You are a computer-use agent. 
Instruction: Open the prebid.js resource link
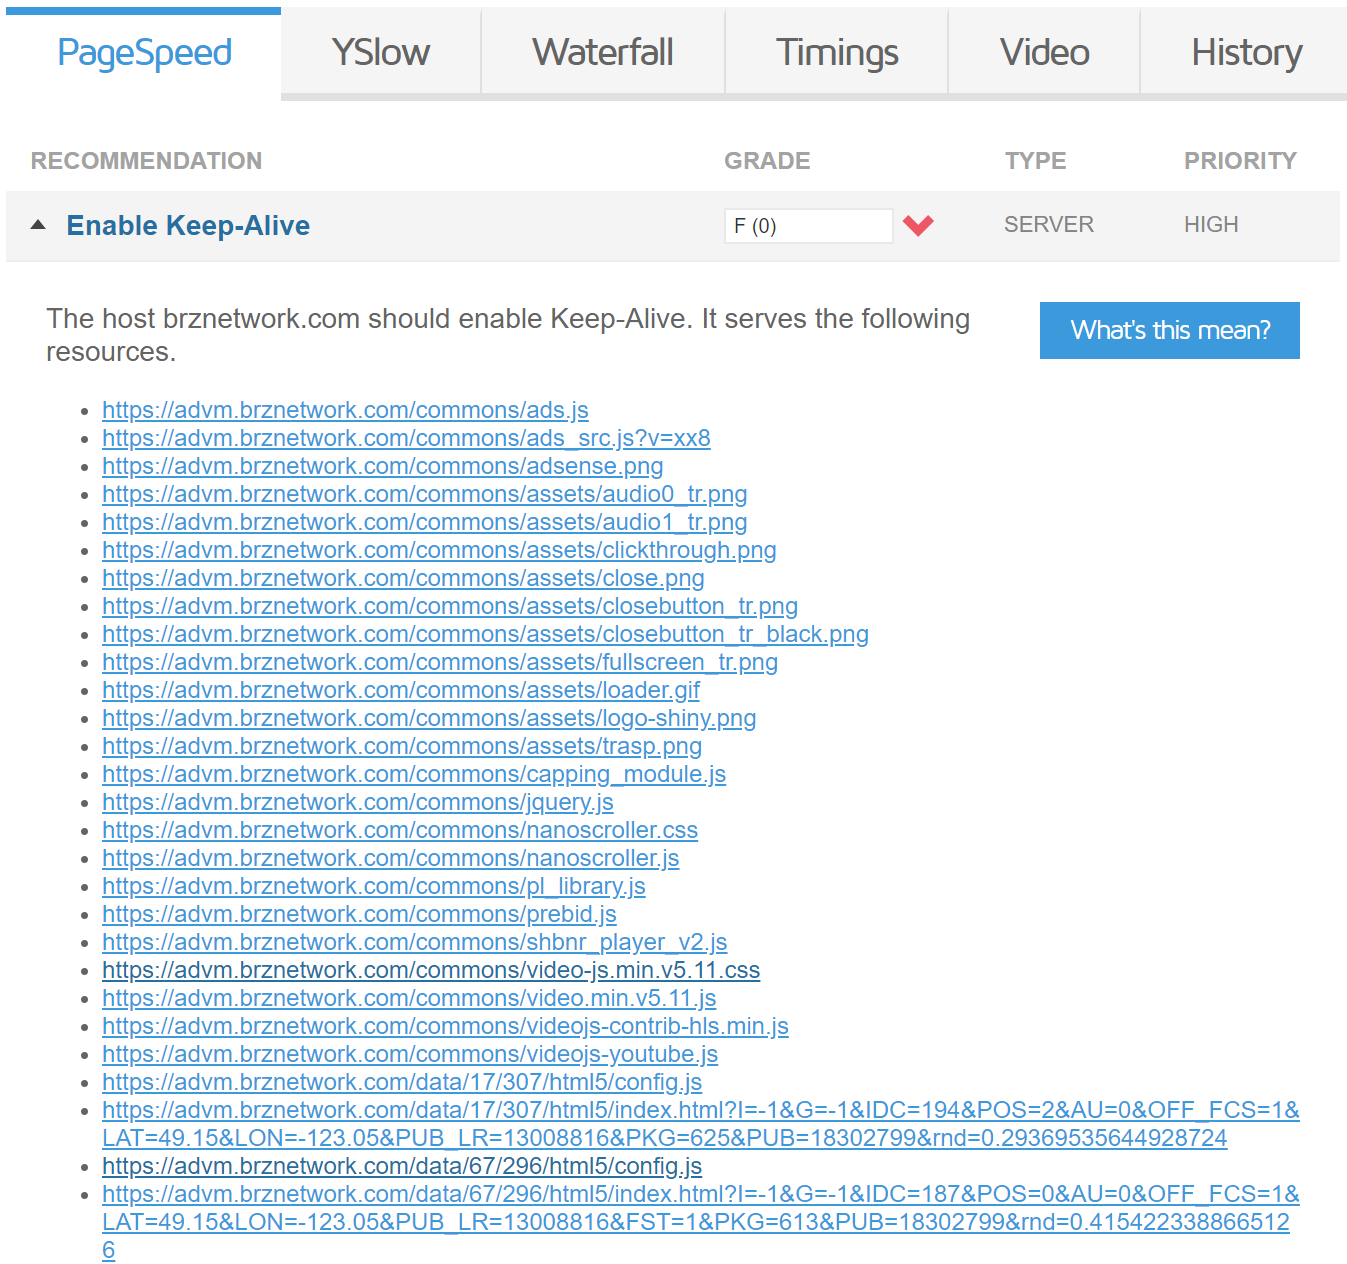(359, 914)
